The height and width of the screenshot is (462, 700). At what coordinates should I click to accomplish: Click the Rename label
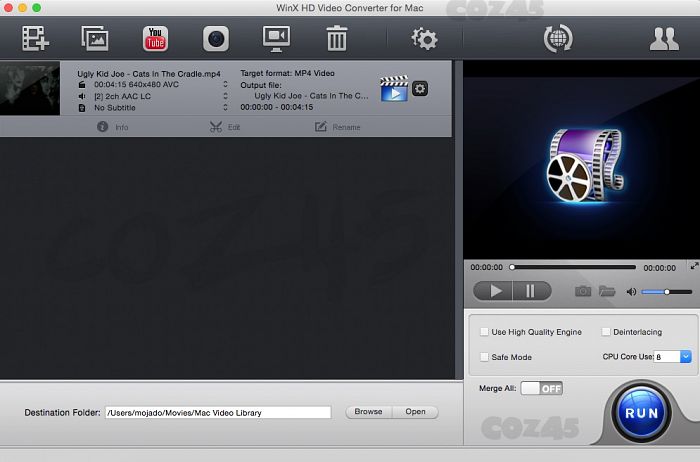pos(346,127)
